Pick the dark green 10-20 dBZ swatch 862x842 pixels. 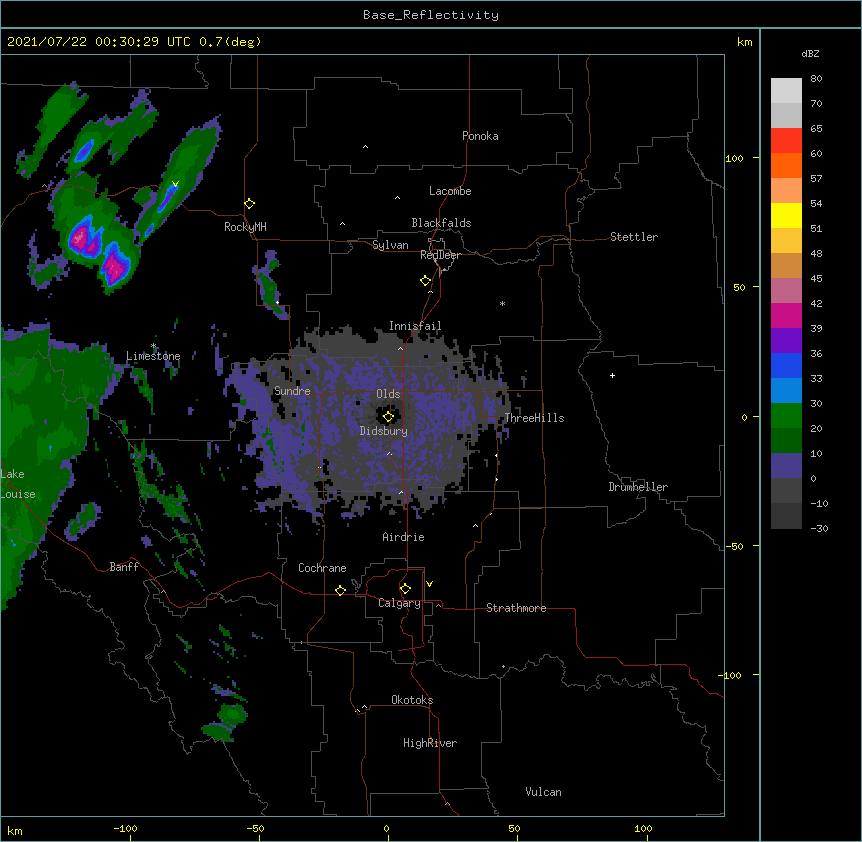pos(786,441)
